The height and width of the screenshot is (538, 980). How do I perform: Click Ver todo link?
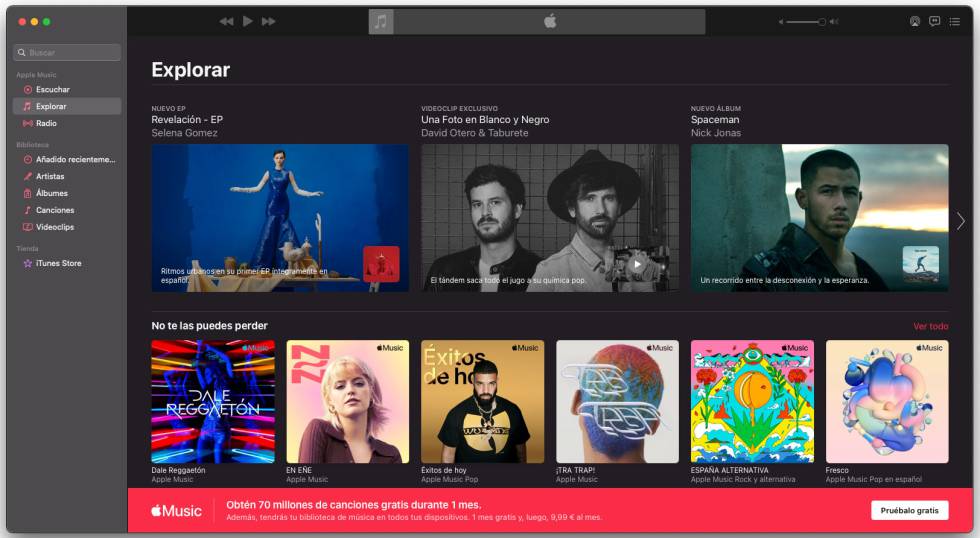point(931,326)
